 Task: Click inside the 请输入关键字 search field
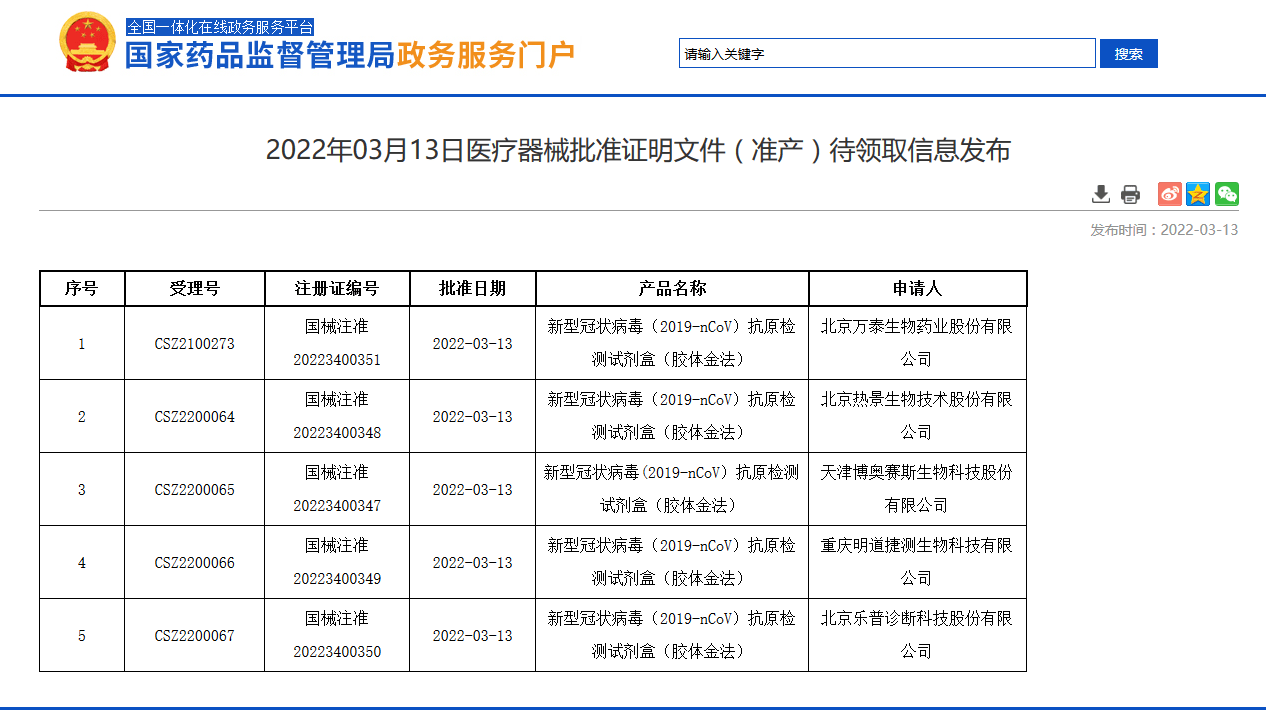[x=886, y=53]
